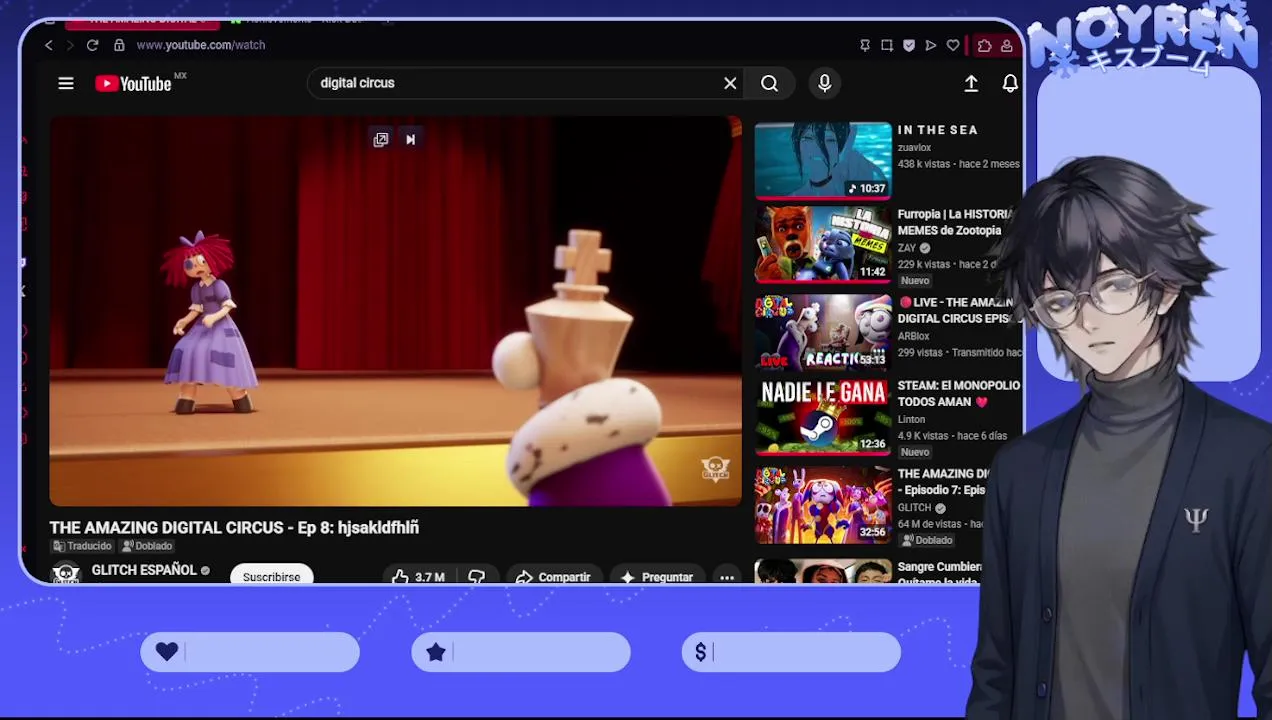Click the 'Traducido' badge under title
The width and height of the screenshot is (1272, 720).
coord(82,546)
